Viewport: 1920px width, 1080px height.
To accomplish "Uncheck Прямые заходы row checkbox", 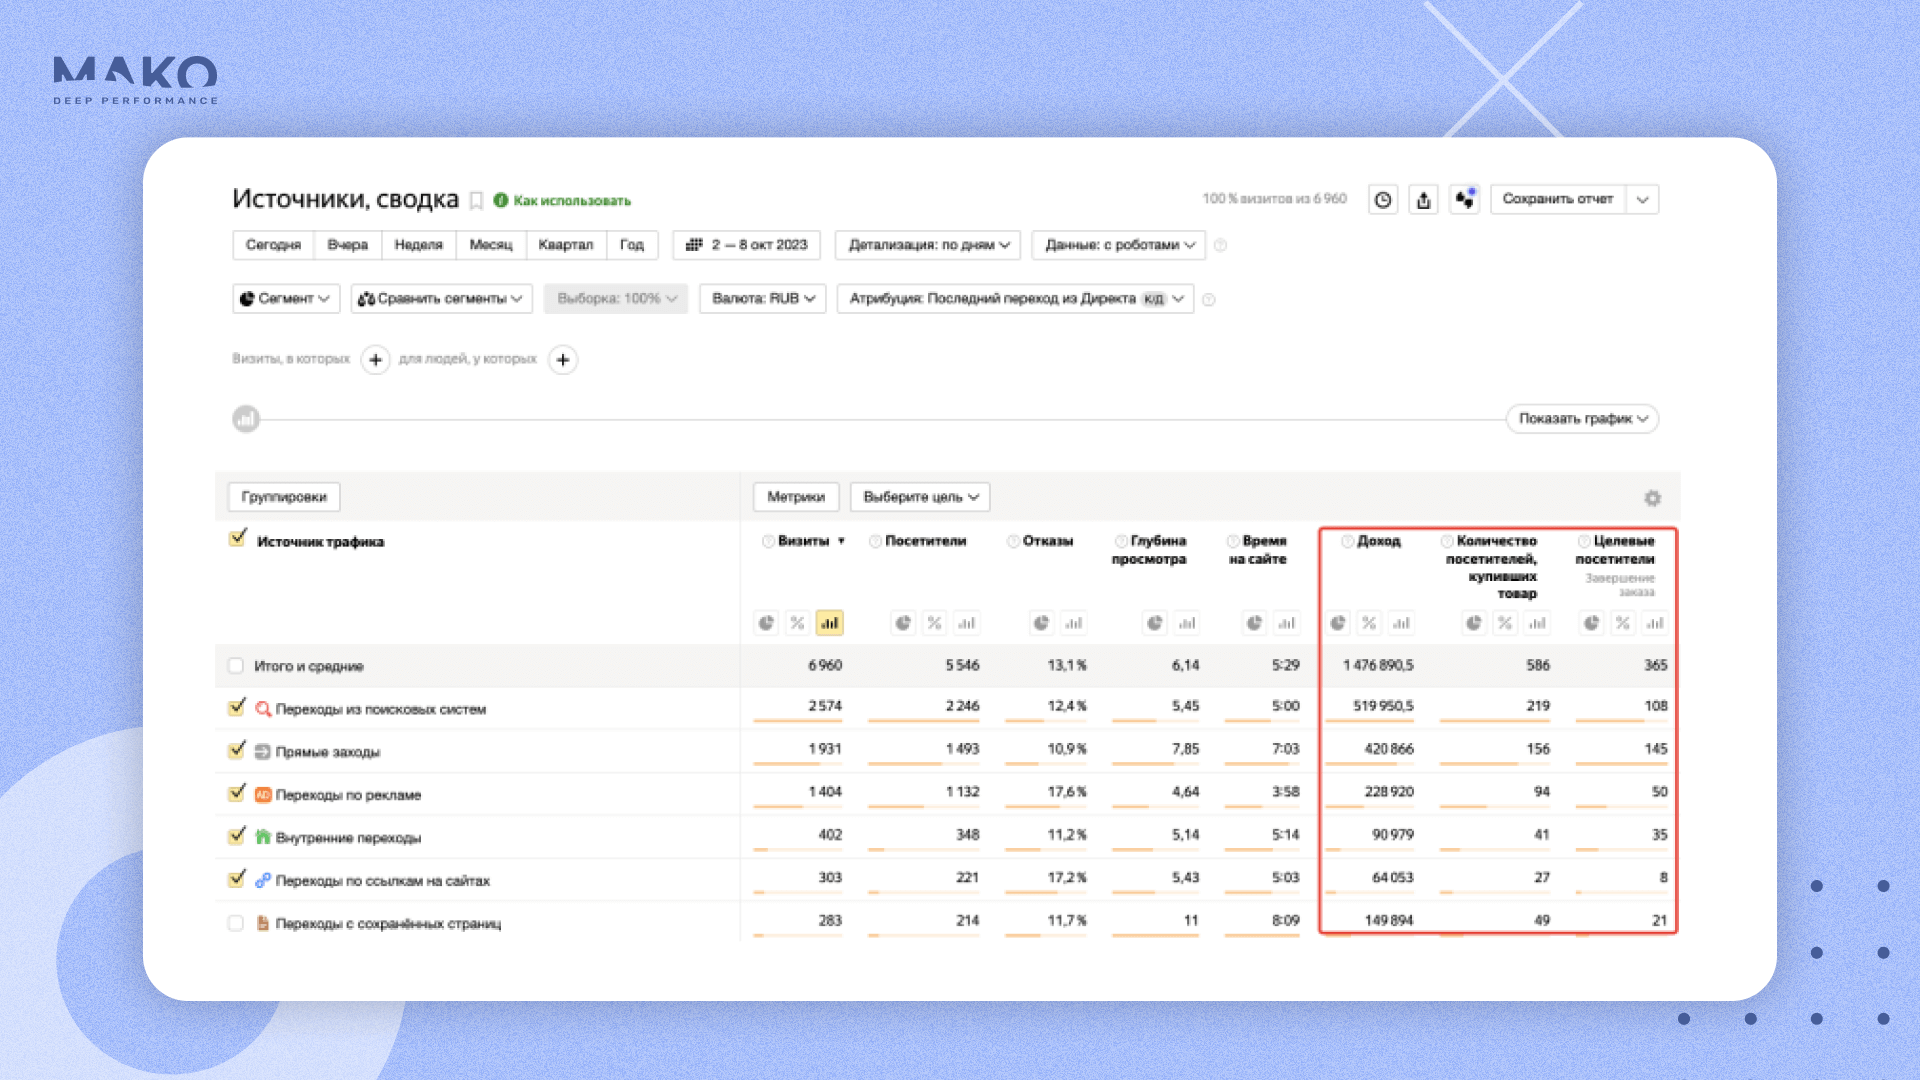I will click(237, 750).
